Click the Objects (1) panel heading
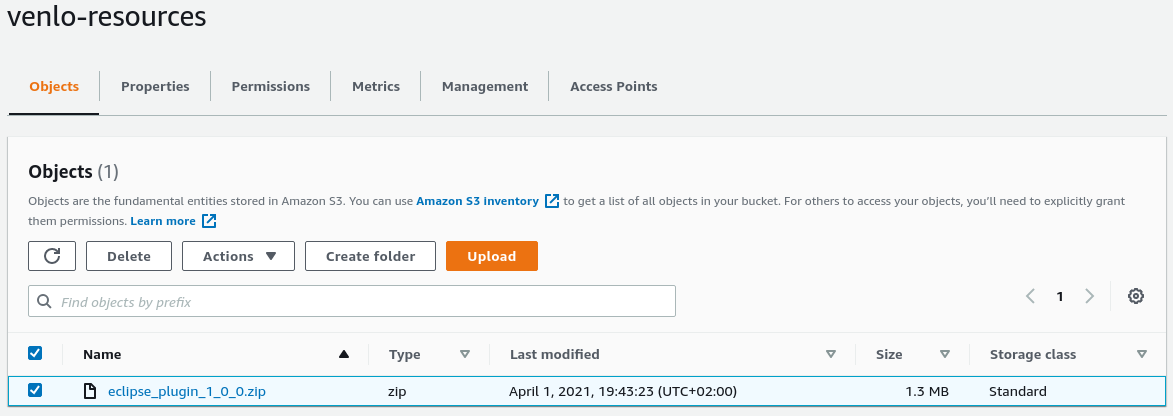1173x416 pixels. (73, 171)
